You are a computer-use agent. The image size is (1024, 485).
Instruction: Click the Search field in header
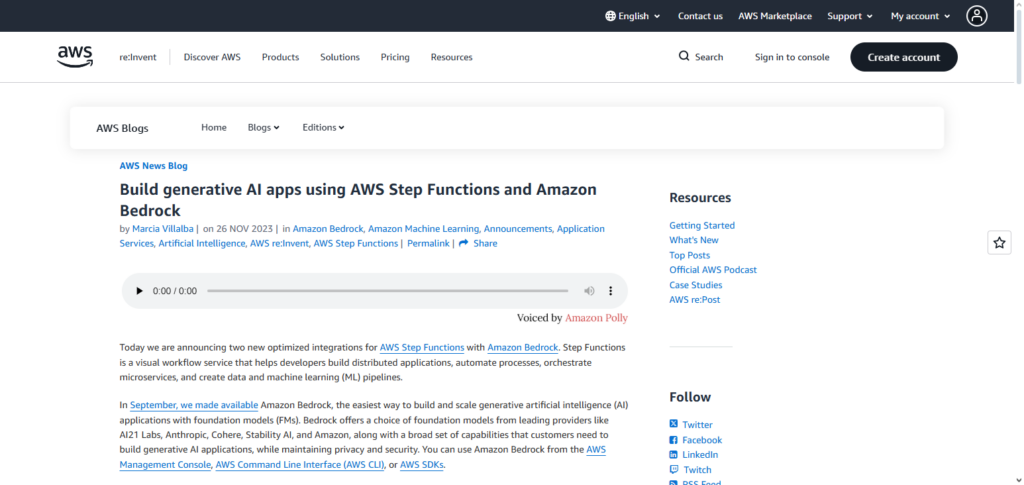pyautogui.click(x=701, y=57)
